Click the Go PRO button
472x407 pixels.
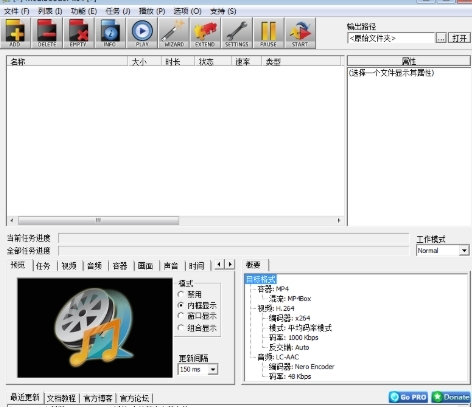(x=409, y=397)
